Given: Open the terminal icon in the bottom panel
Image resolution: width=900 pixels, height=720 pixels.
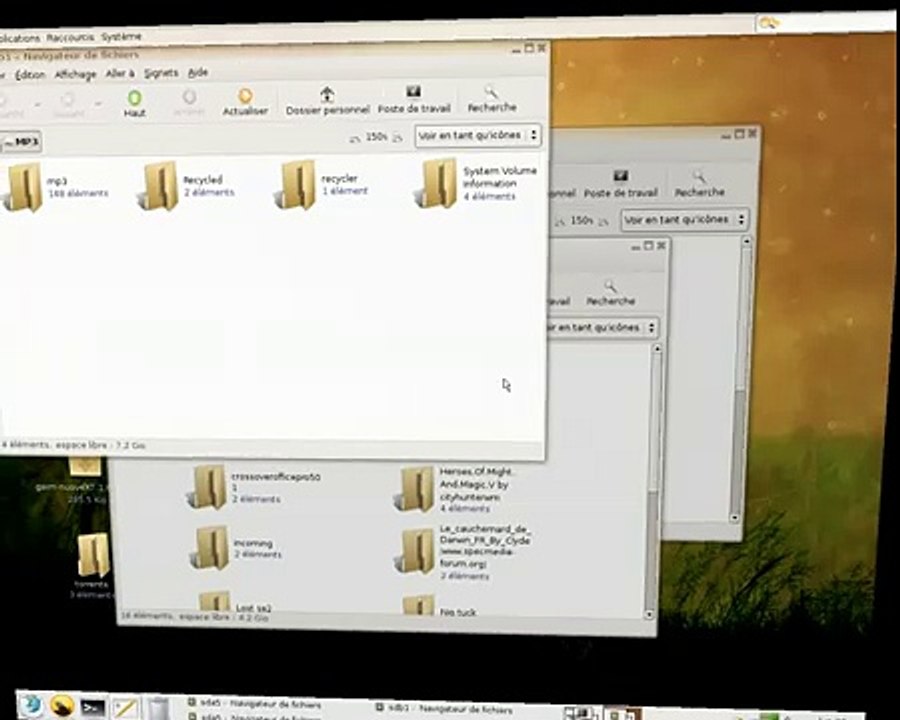Looking at the screenshot, I should [93, 707].
